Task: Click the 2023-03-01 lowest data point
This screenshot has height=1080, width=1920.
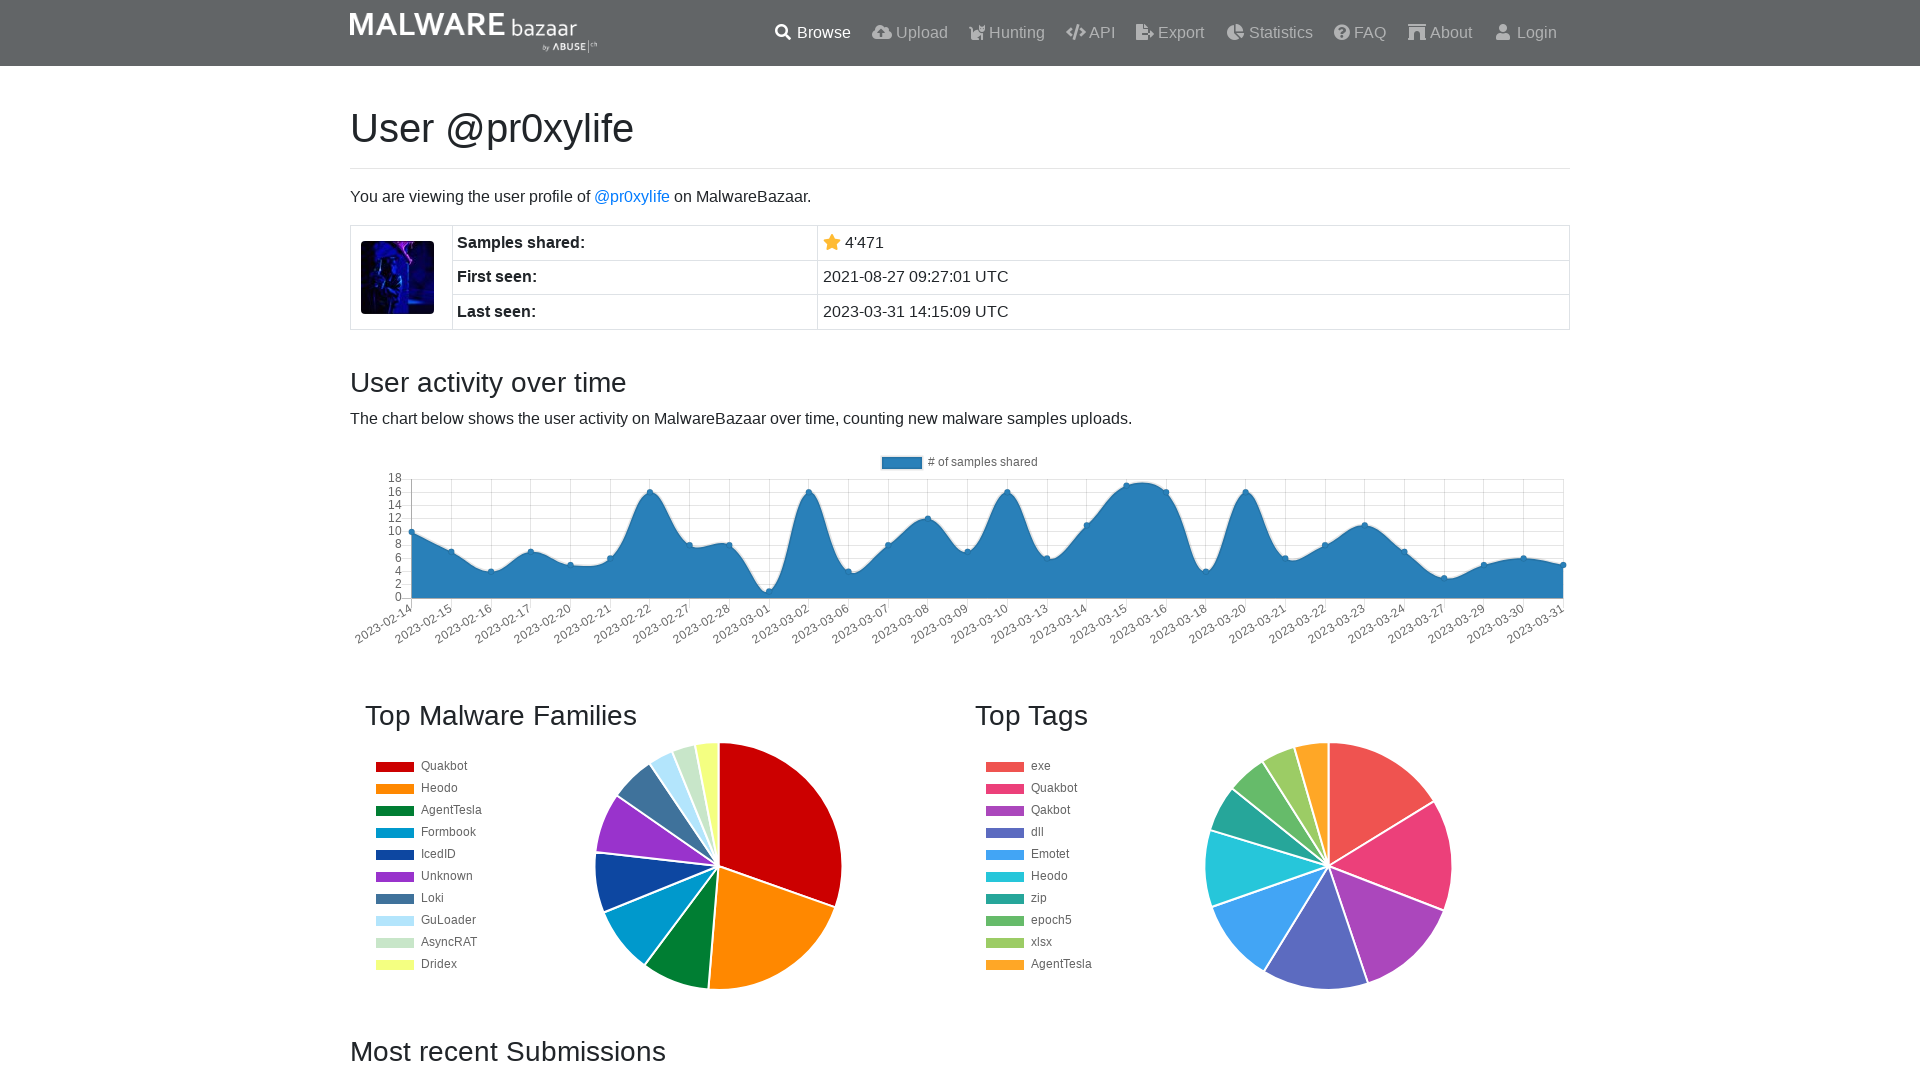Action: click(x=769, y=591)
